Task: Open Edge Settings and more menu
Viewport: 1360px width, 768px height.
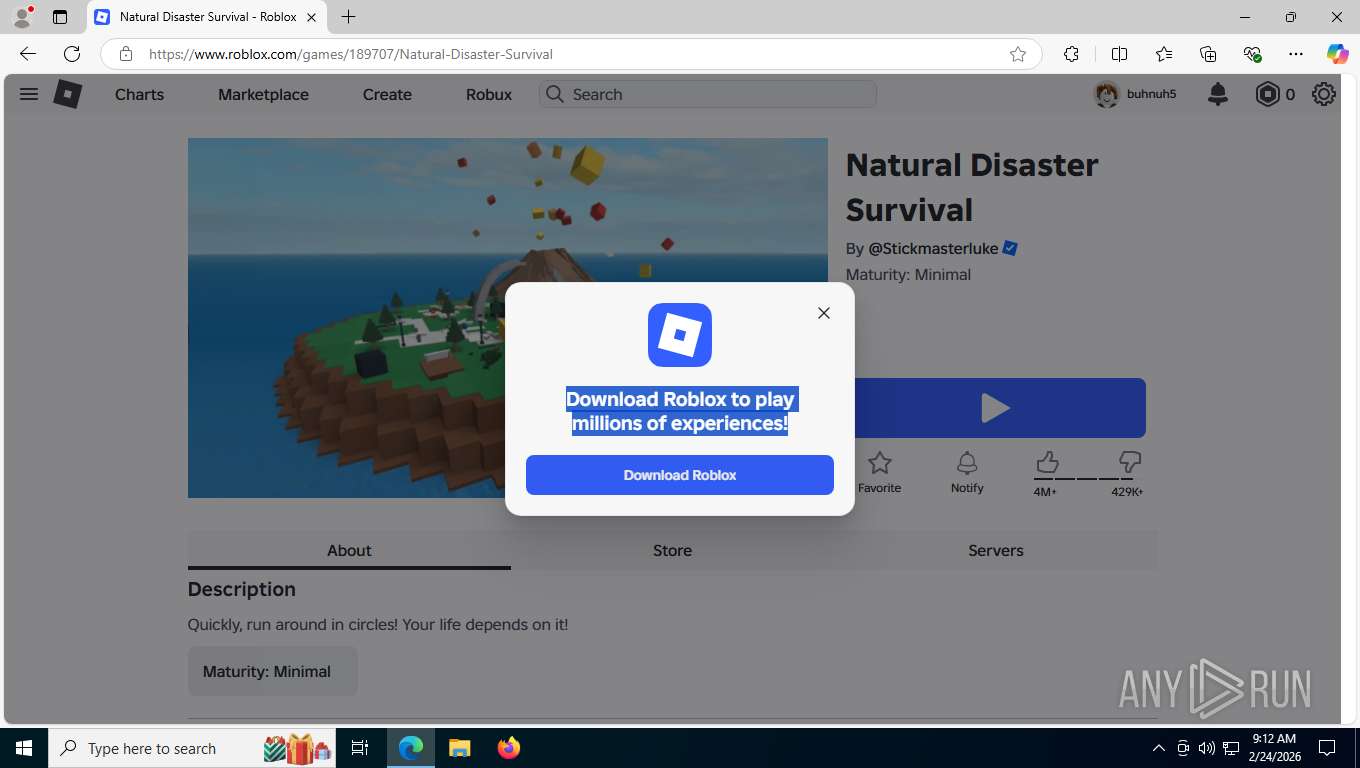Action: point(1296,54)
